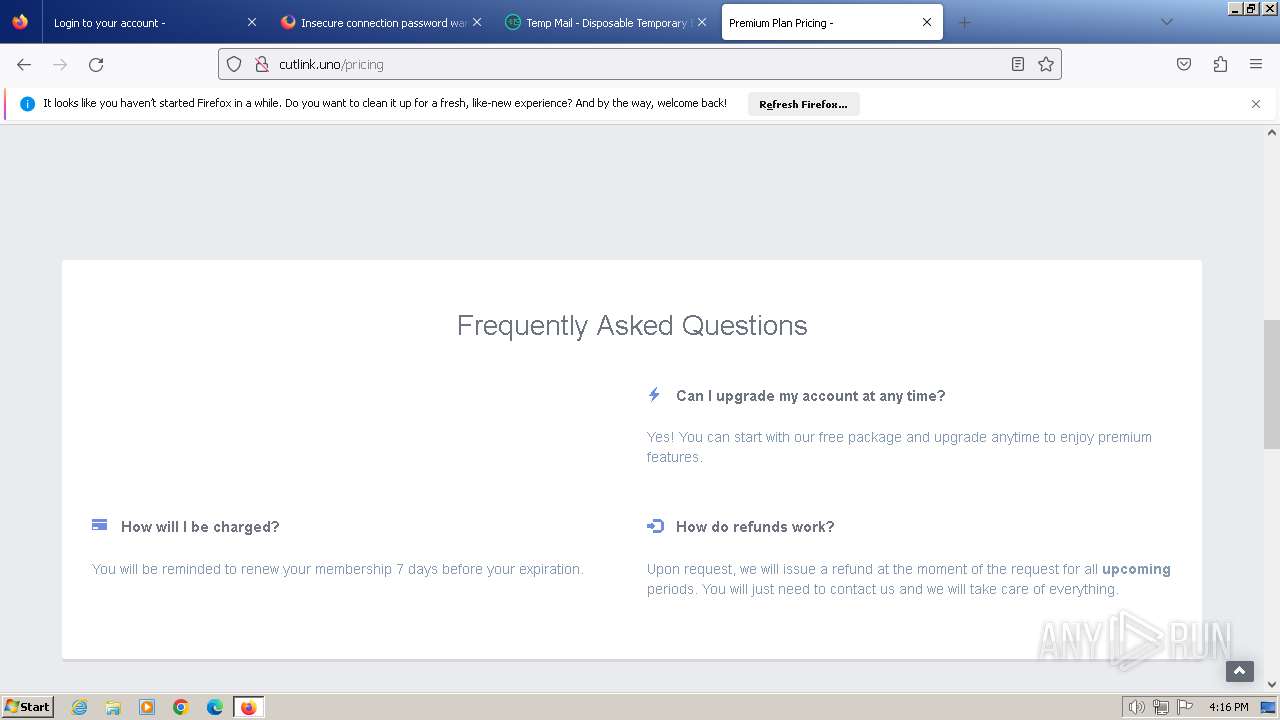The width and height of the screenshot is (1280, 720).
Task: Focus the address bar with cutlink.uno/pricing
Action: (x=640, y=64)
